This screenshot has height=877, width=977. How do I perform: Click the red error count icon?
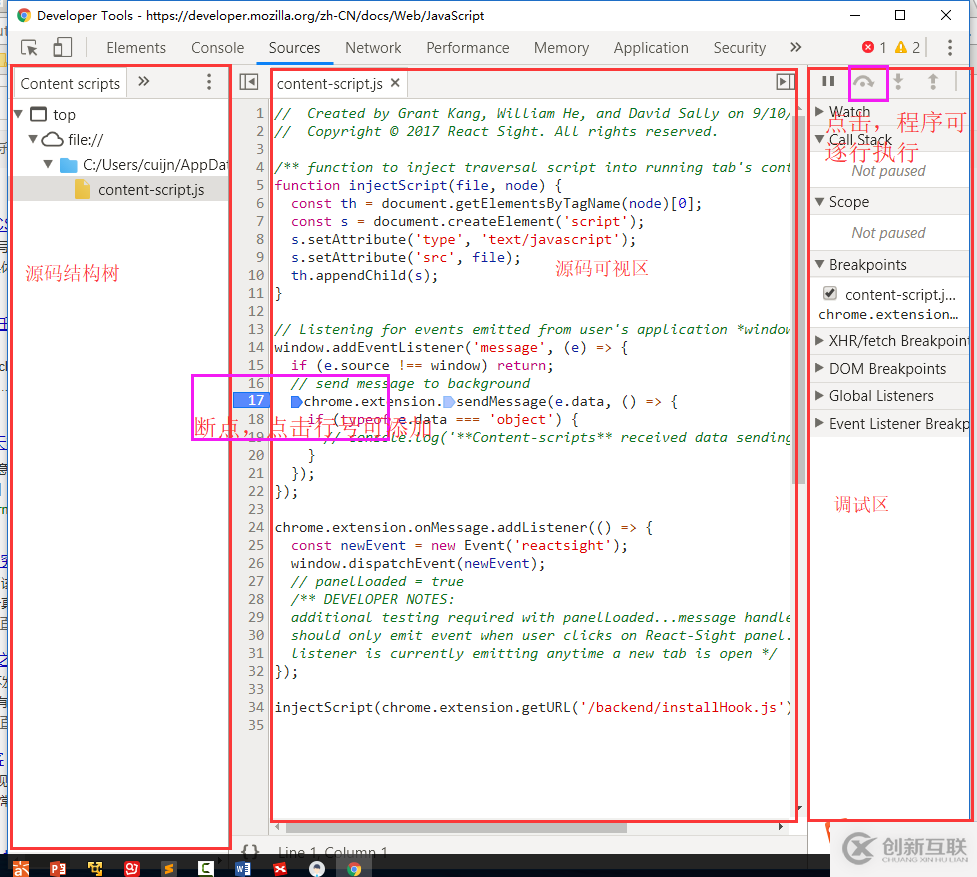868,47
